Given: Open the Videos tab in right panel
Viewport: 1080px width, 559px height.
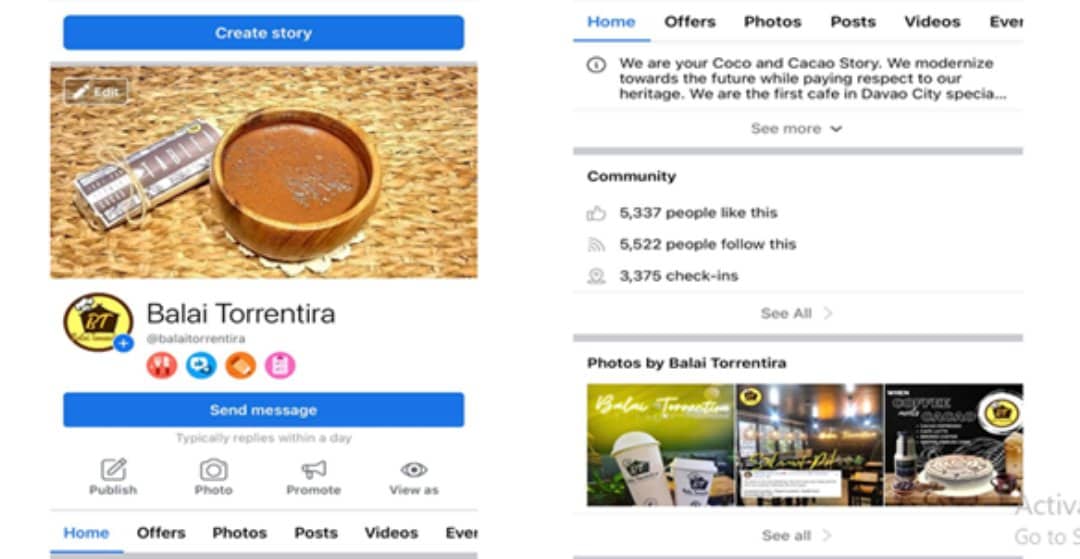Looking at the screenshot, I should point(932,21).
